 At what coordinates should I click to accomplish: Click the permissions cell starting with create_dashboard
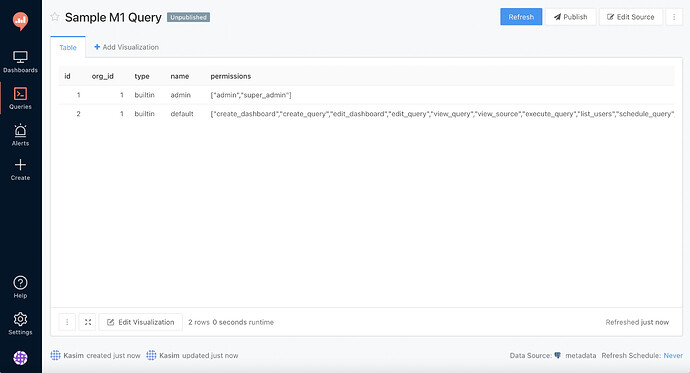442,113
